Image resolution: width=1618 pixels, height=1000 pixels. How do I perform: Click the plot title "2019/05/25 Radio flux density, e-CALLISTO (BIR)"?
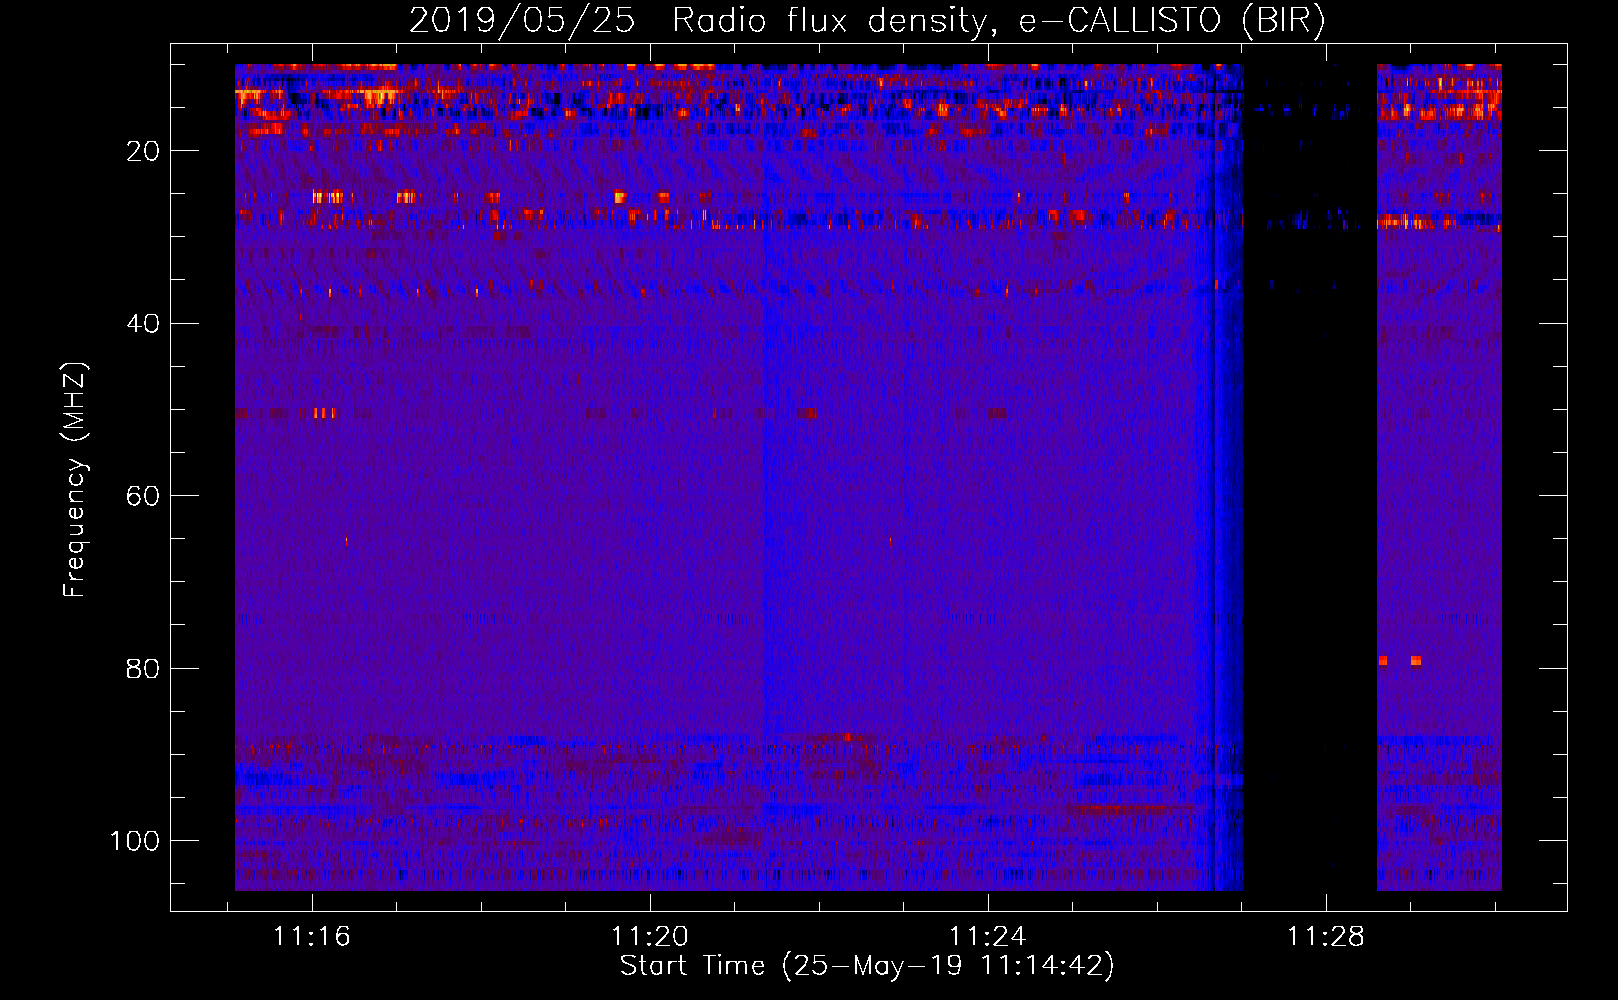pos(867,21)
